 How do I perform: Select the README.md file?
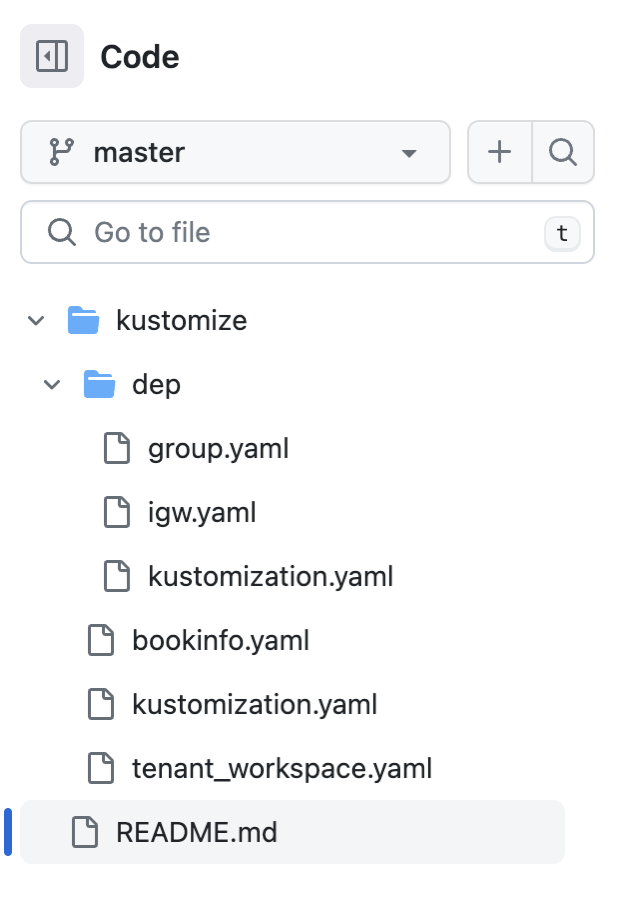[x=196, y=832]
